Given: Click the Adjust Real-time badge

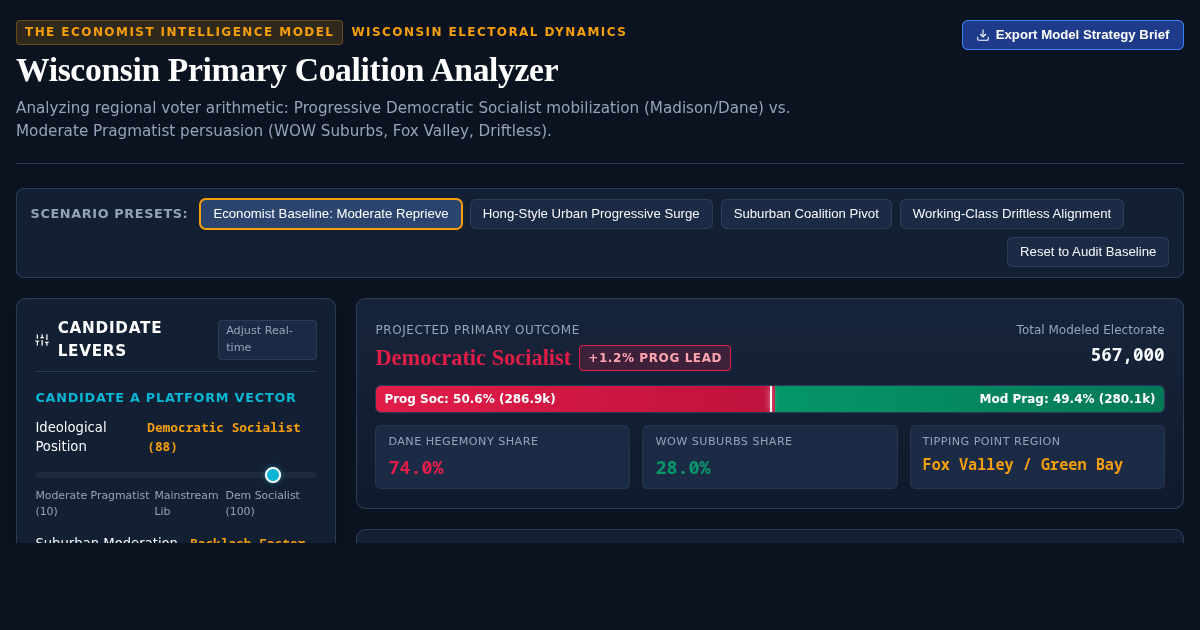Looking at the screenshot, I should point(267,340).
